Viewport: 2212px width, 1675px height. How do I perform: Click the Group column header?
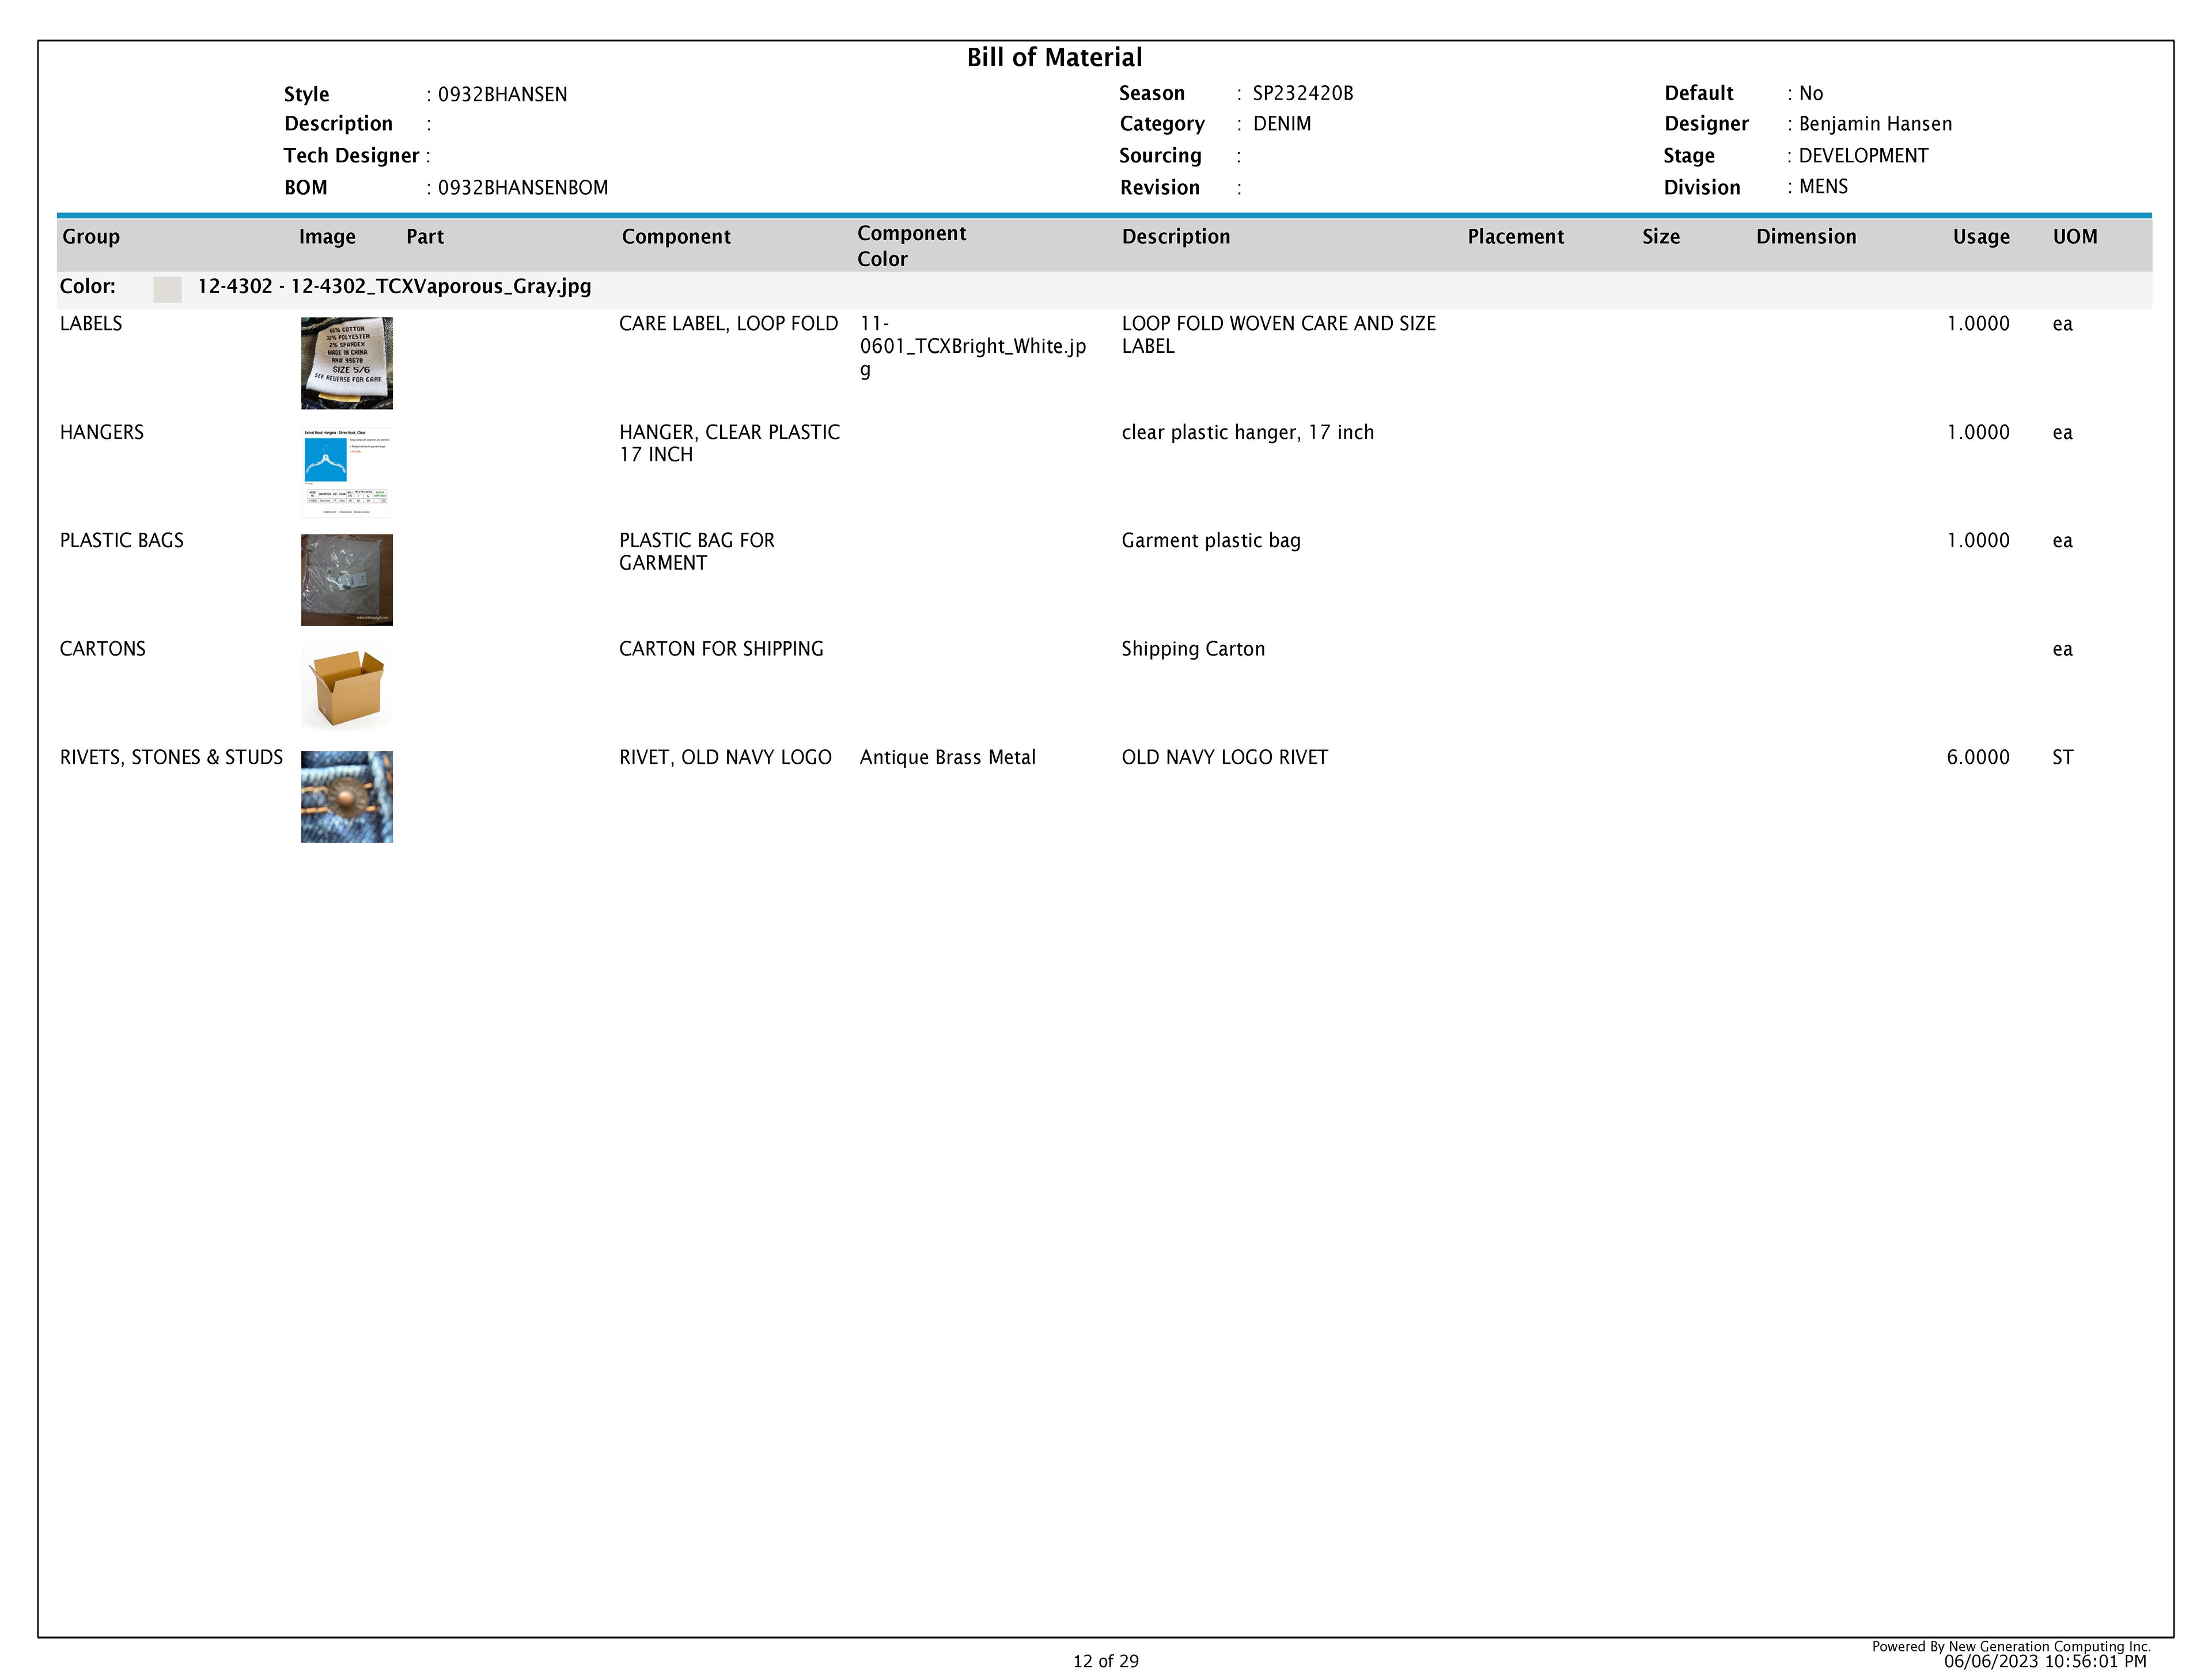click(91, 237)
